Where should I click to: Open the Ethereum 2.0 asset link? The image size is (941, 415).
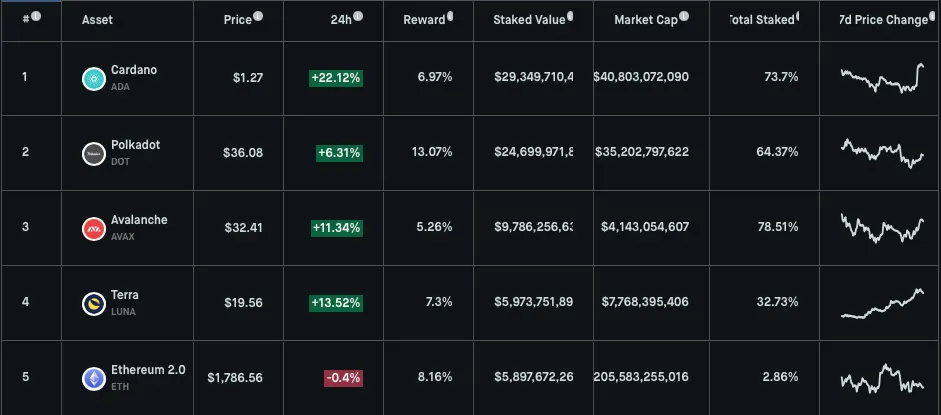(x=148, y=370)
